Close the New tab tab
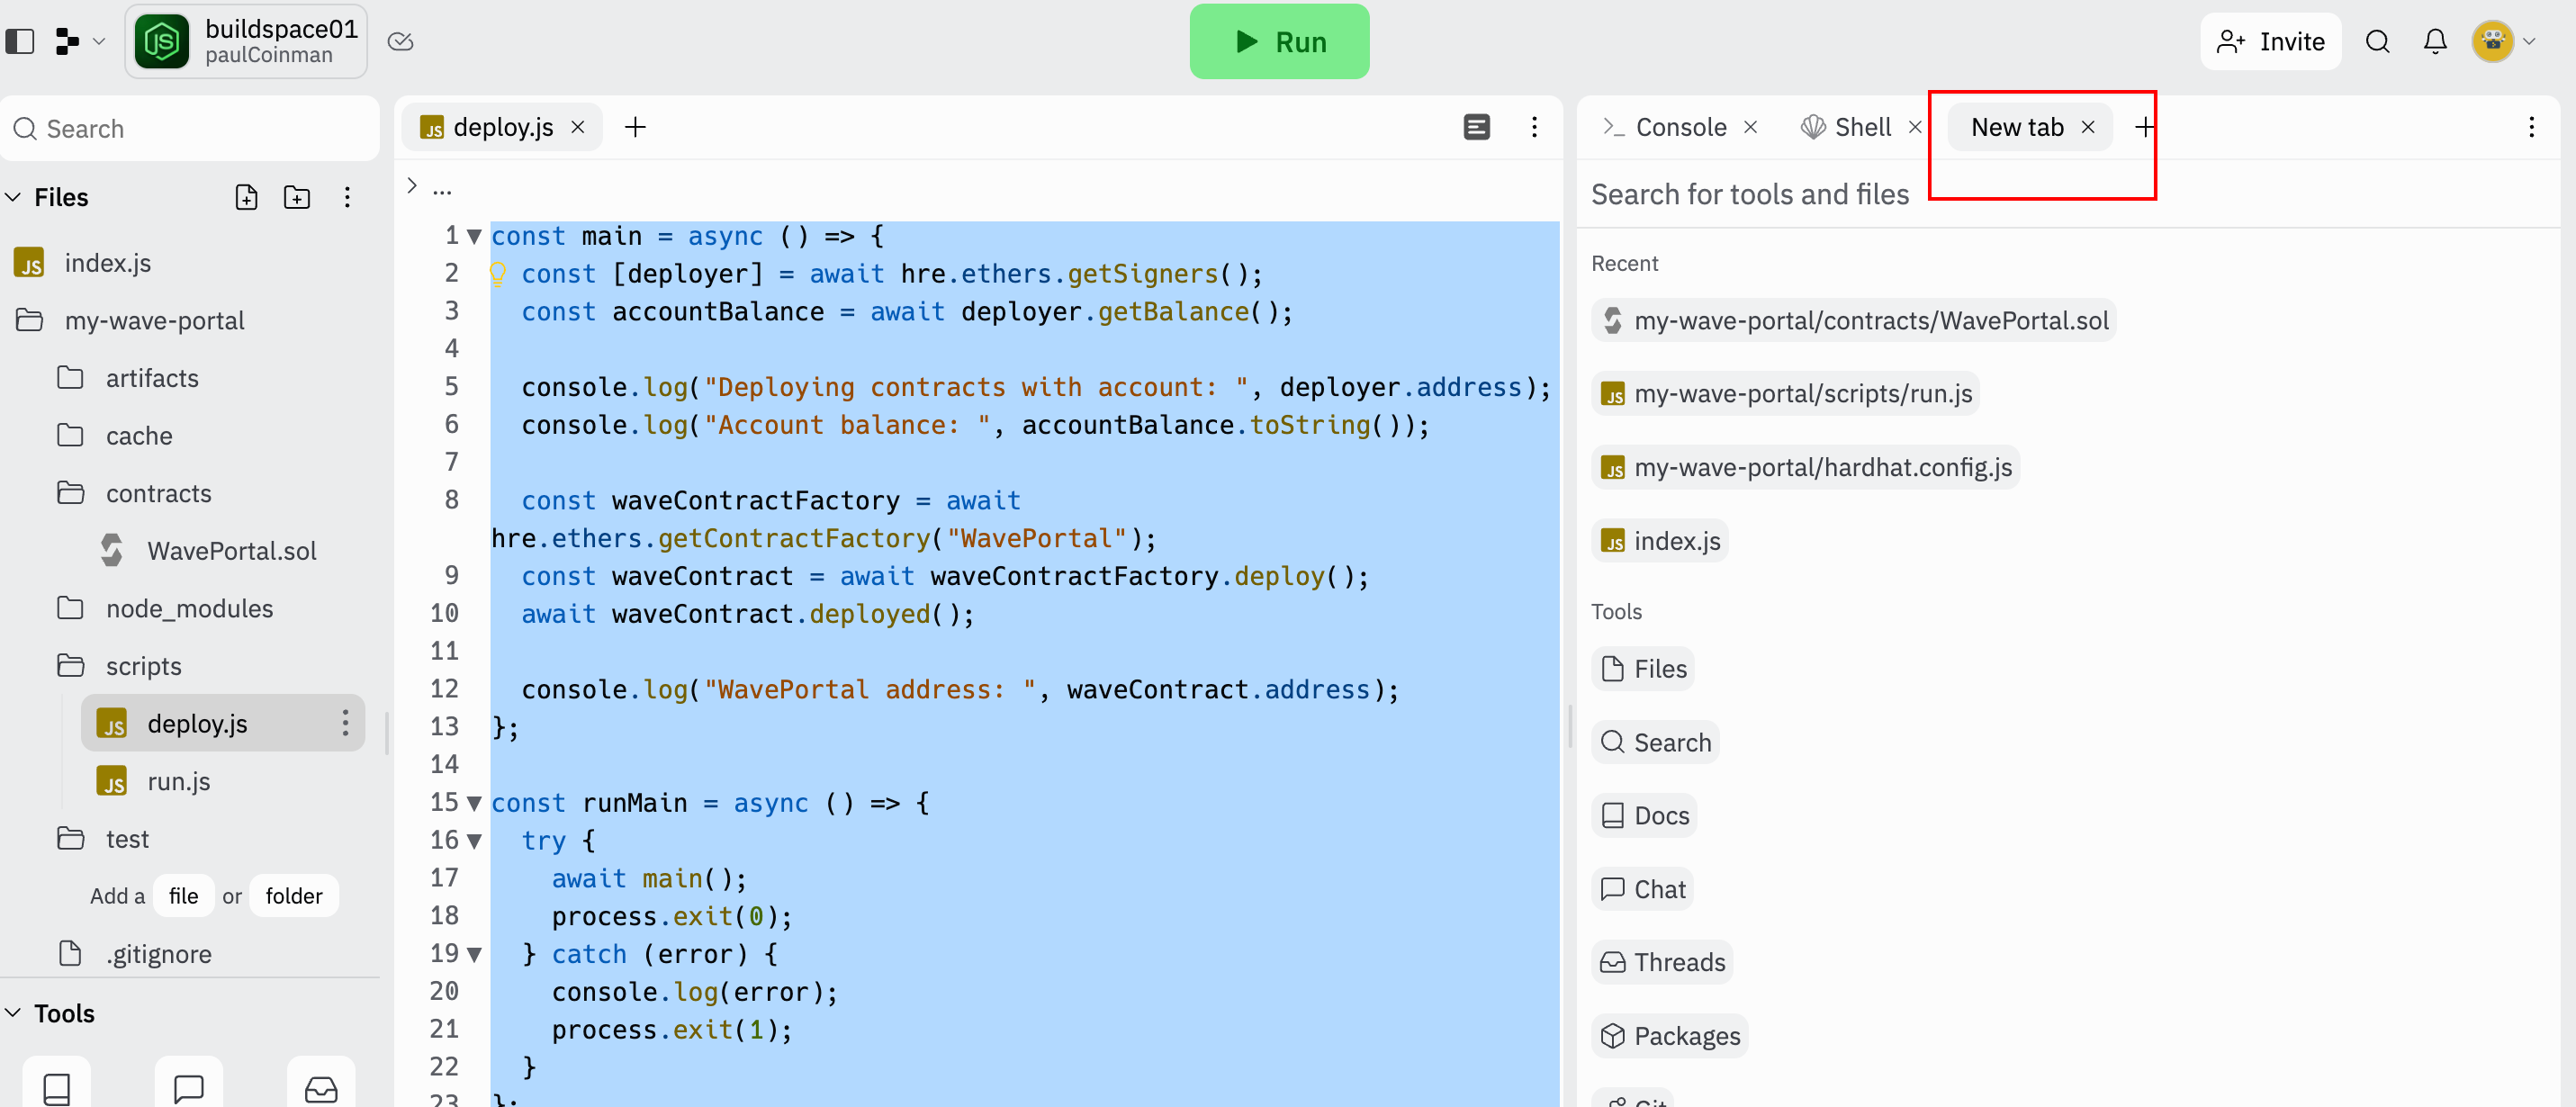Viewport: 2576px width, 1107px height. click(2088, 127)
